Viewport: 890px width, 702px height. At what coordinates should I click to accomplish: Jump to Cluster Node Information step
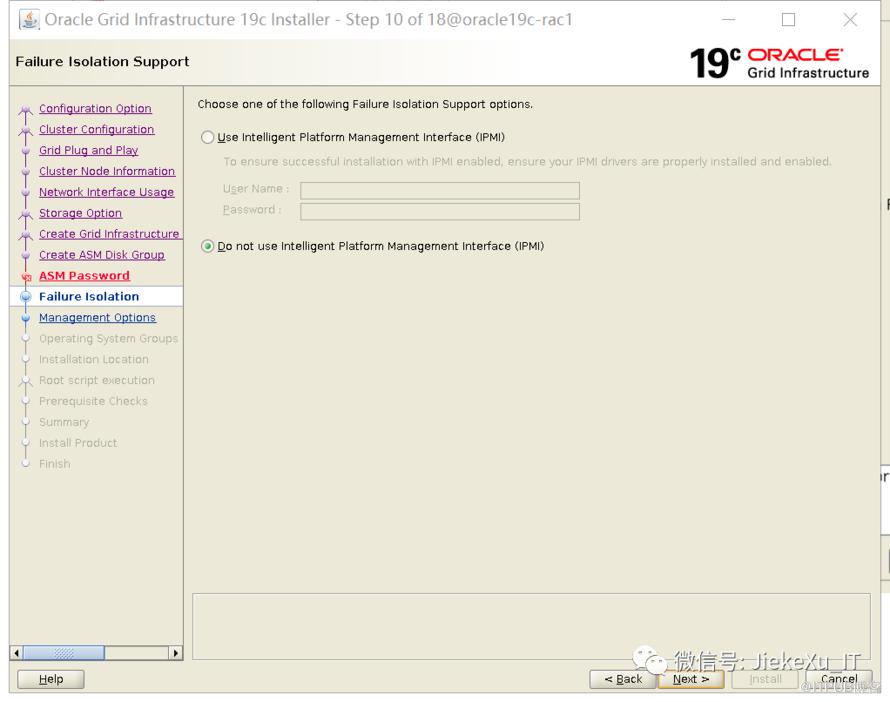click(106, 172)
